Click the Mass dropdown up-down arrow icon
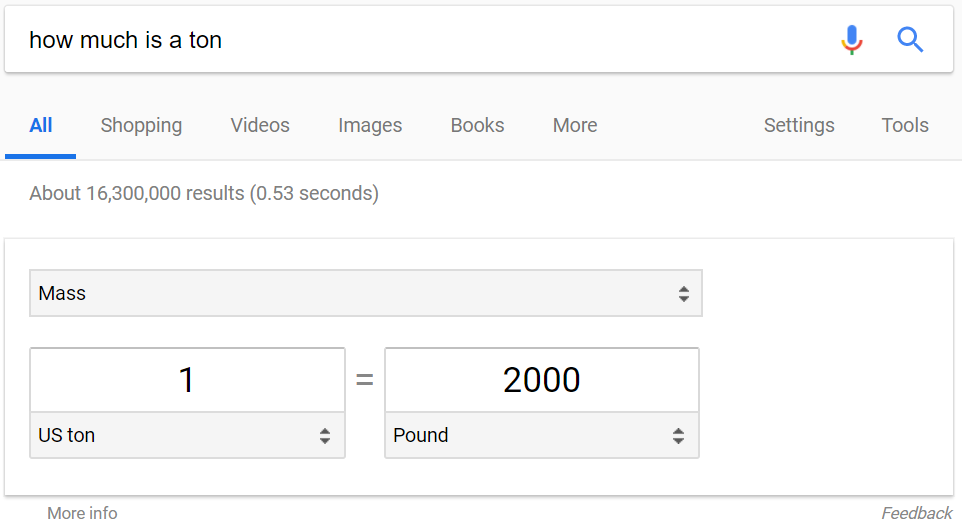The height and width of the screenshot is (530, 962). pyautogui.click(x=683, y=294)
